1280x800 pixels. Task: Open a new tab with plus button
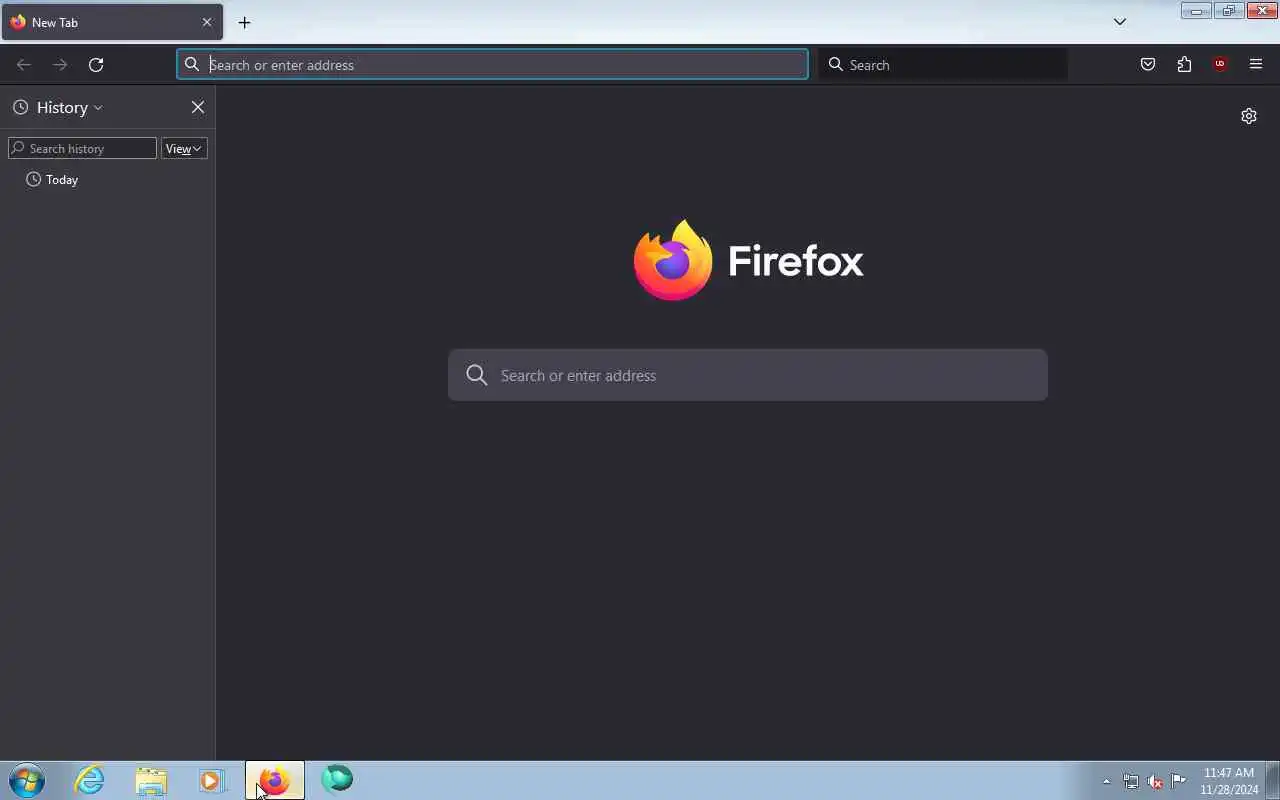click(x=244, y=22)
